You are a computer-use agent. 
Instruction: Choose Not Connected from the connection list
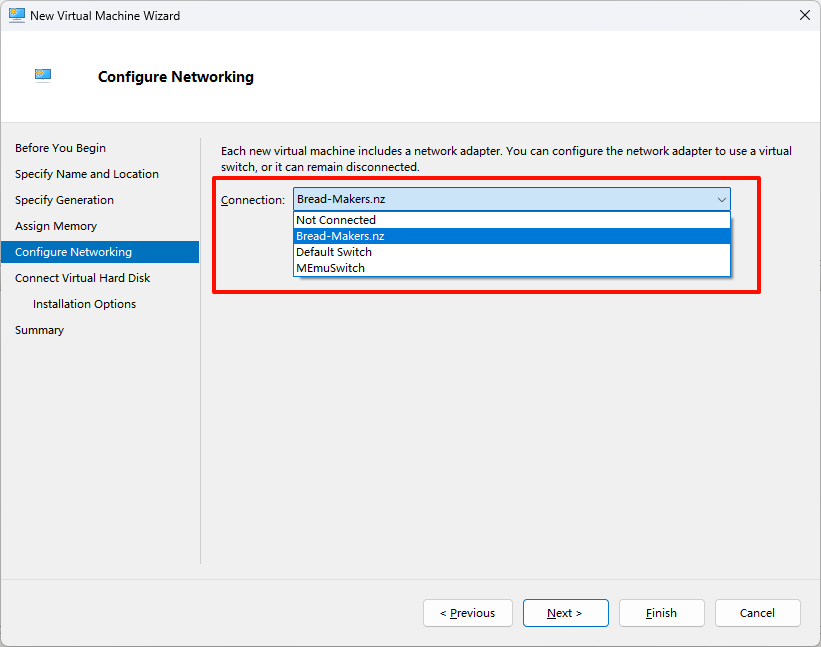click(336, 220)
